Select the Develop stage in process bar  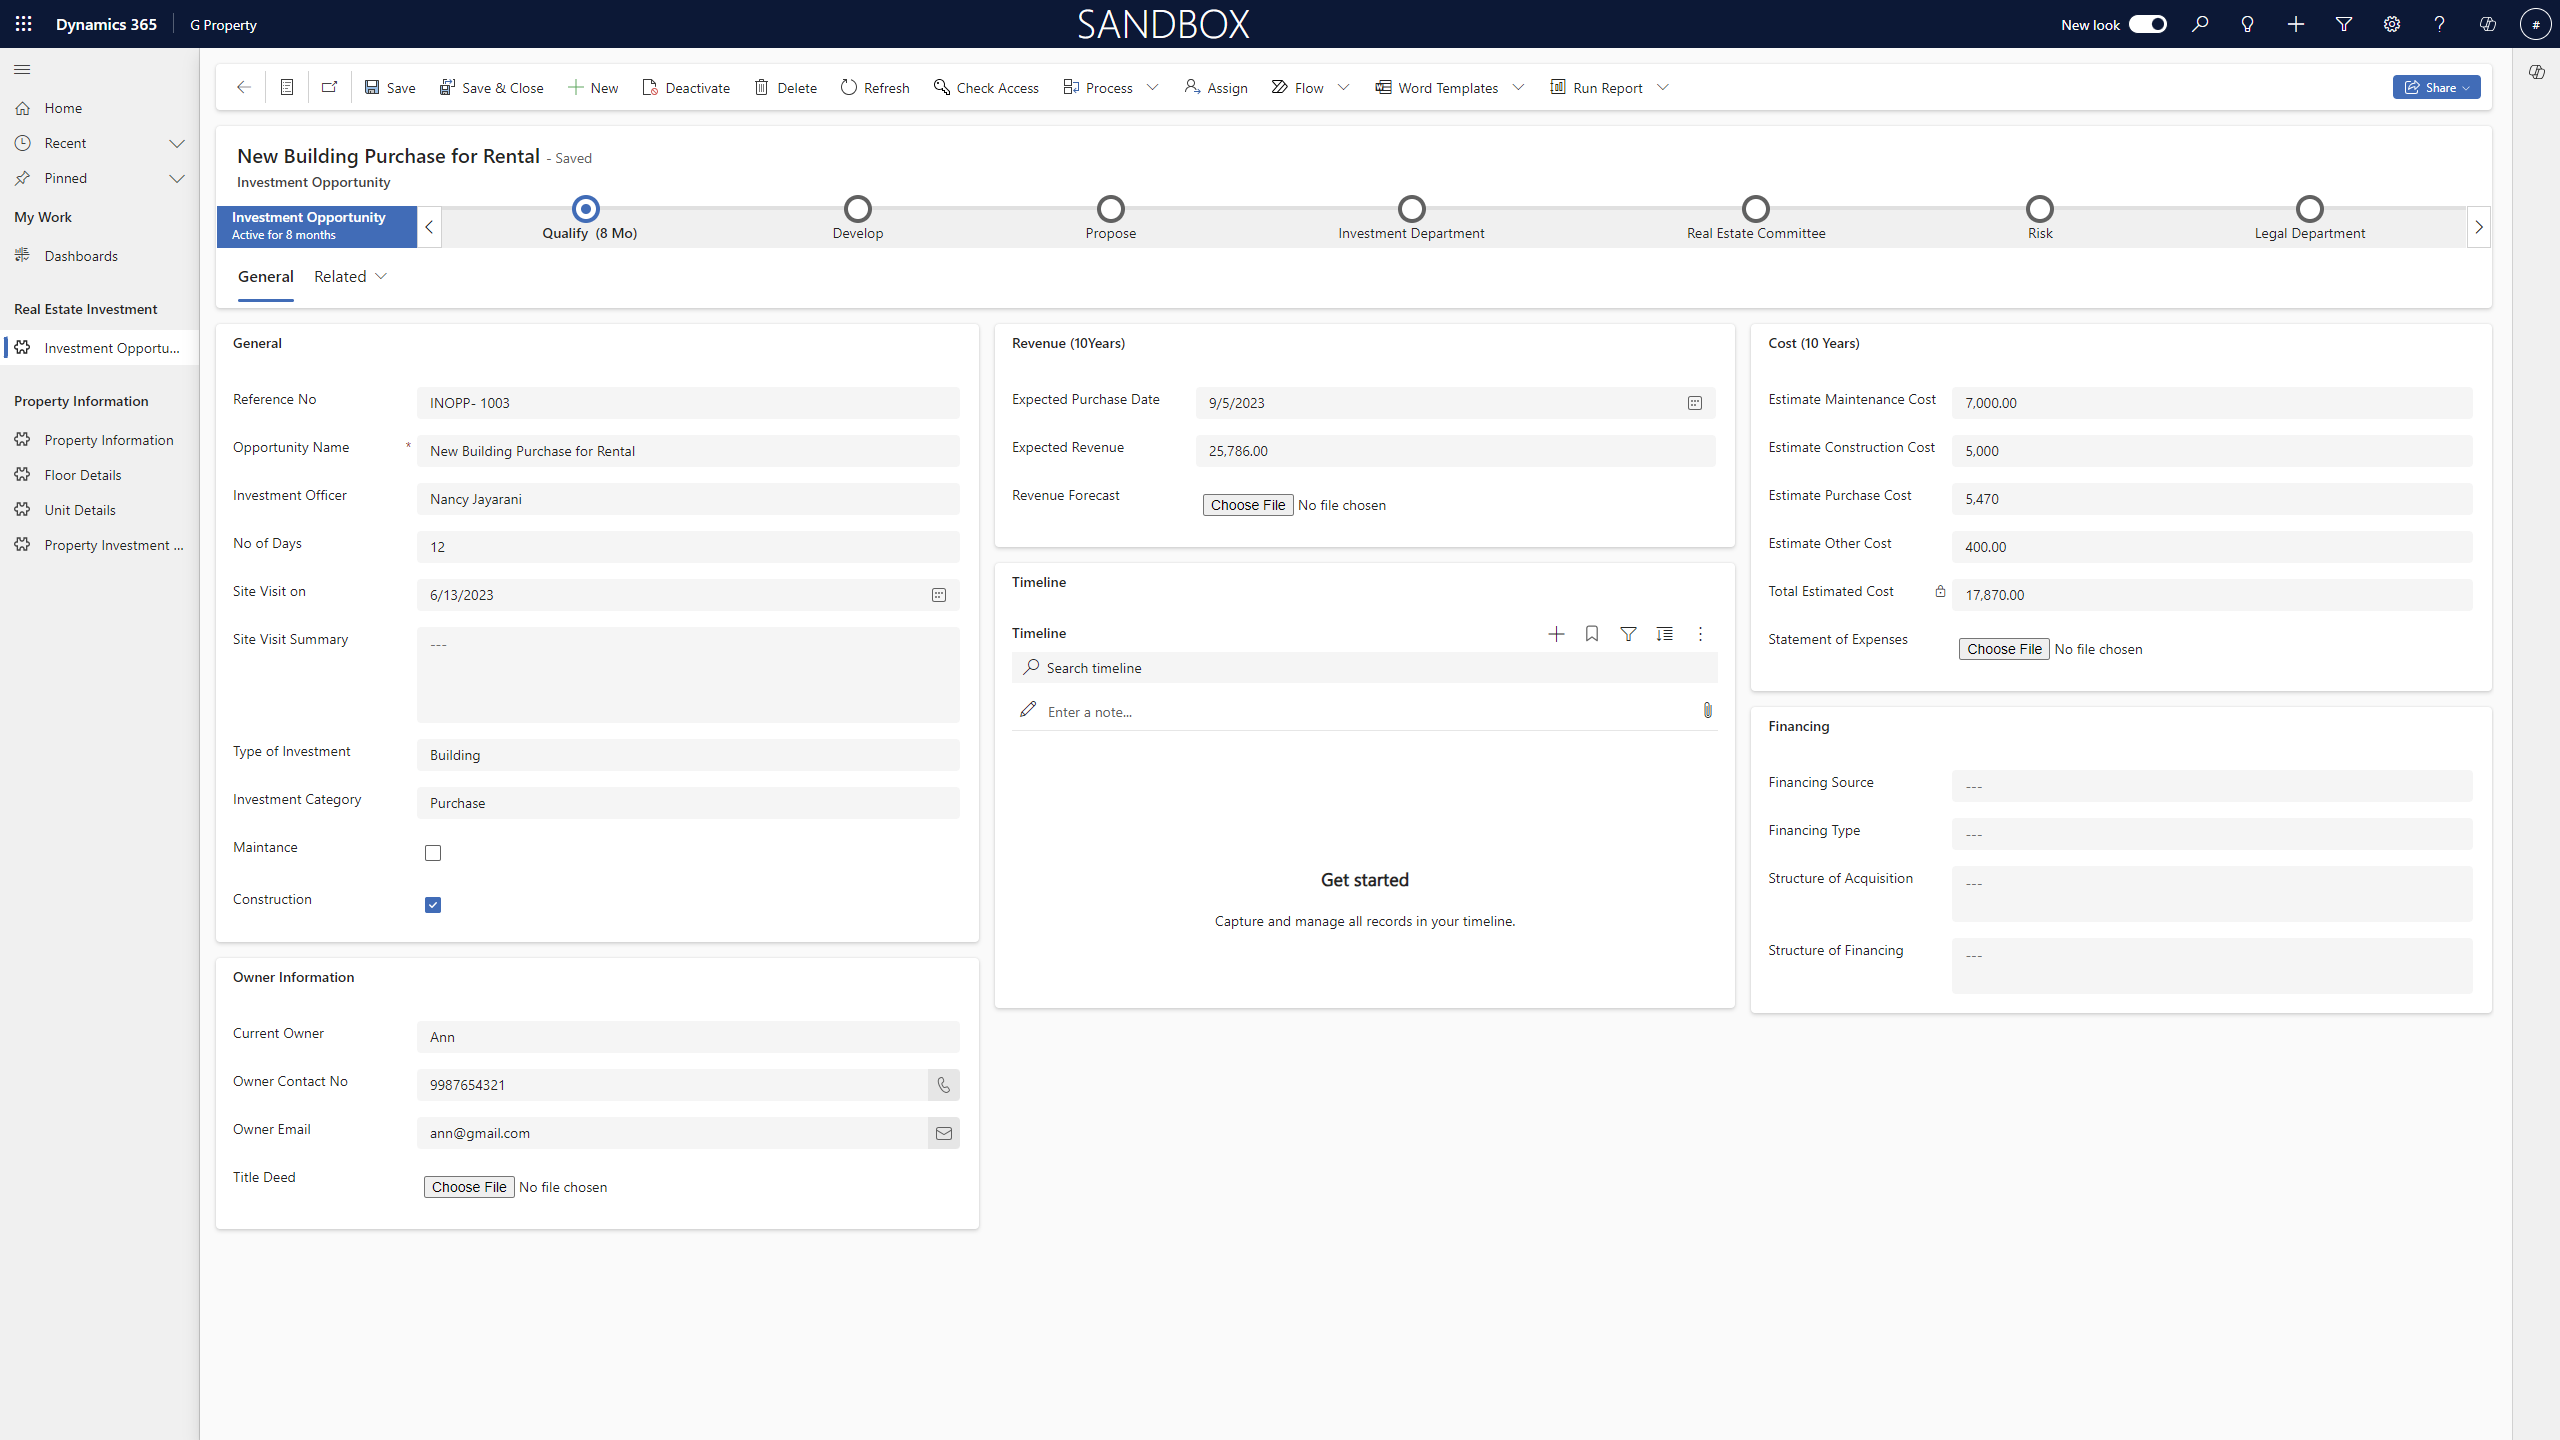point(857,210)
